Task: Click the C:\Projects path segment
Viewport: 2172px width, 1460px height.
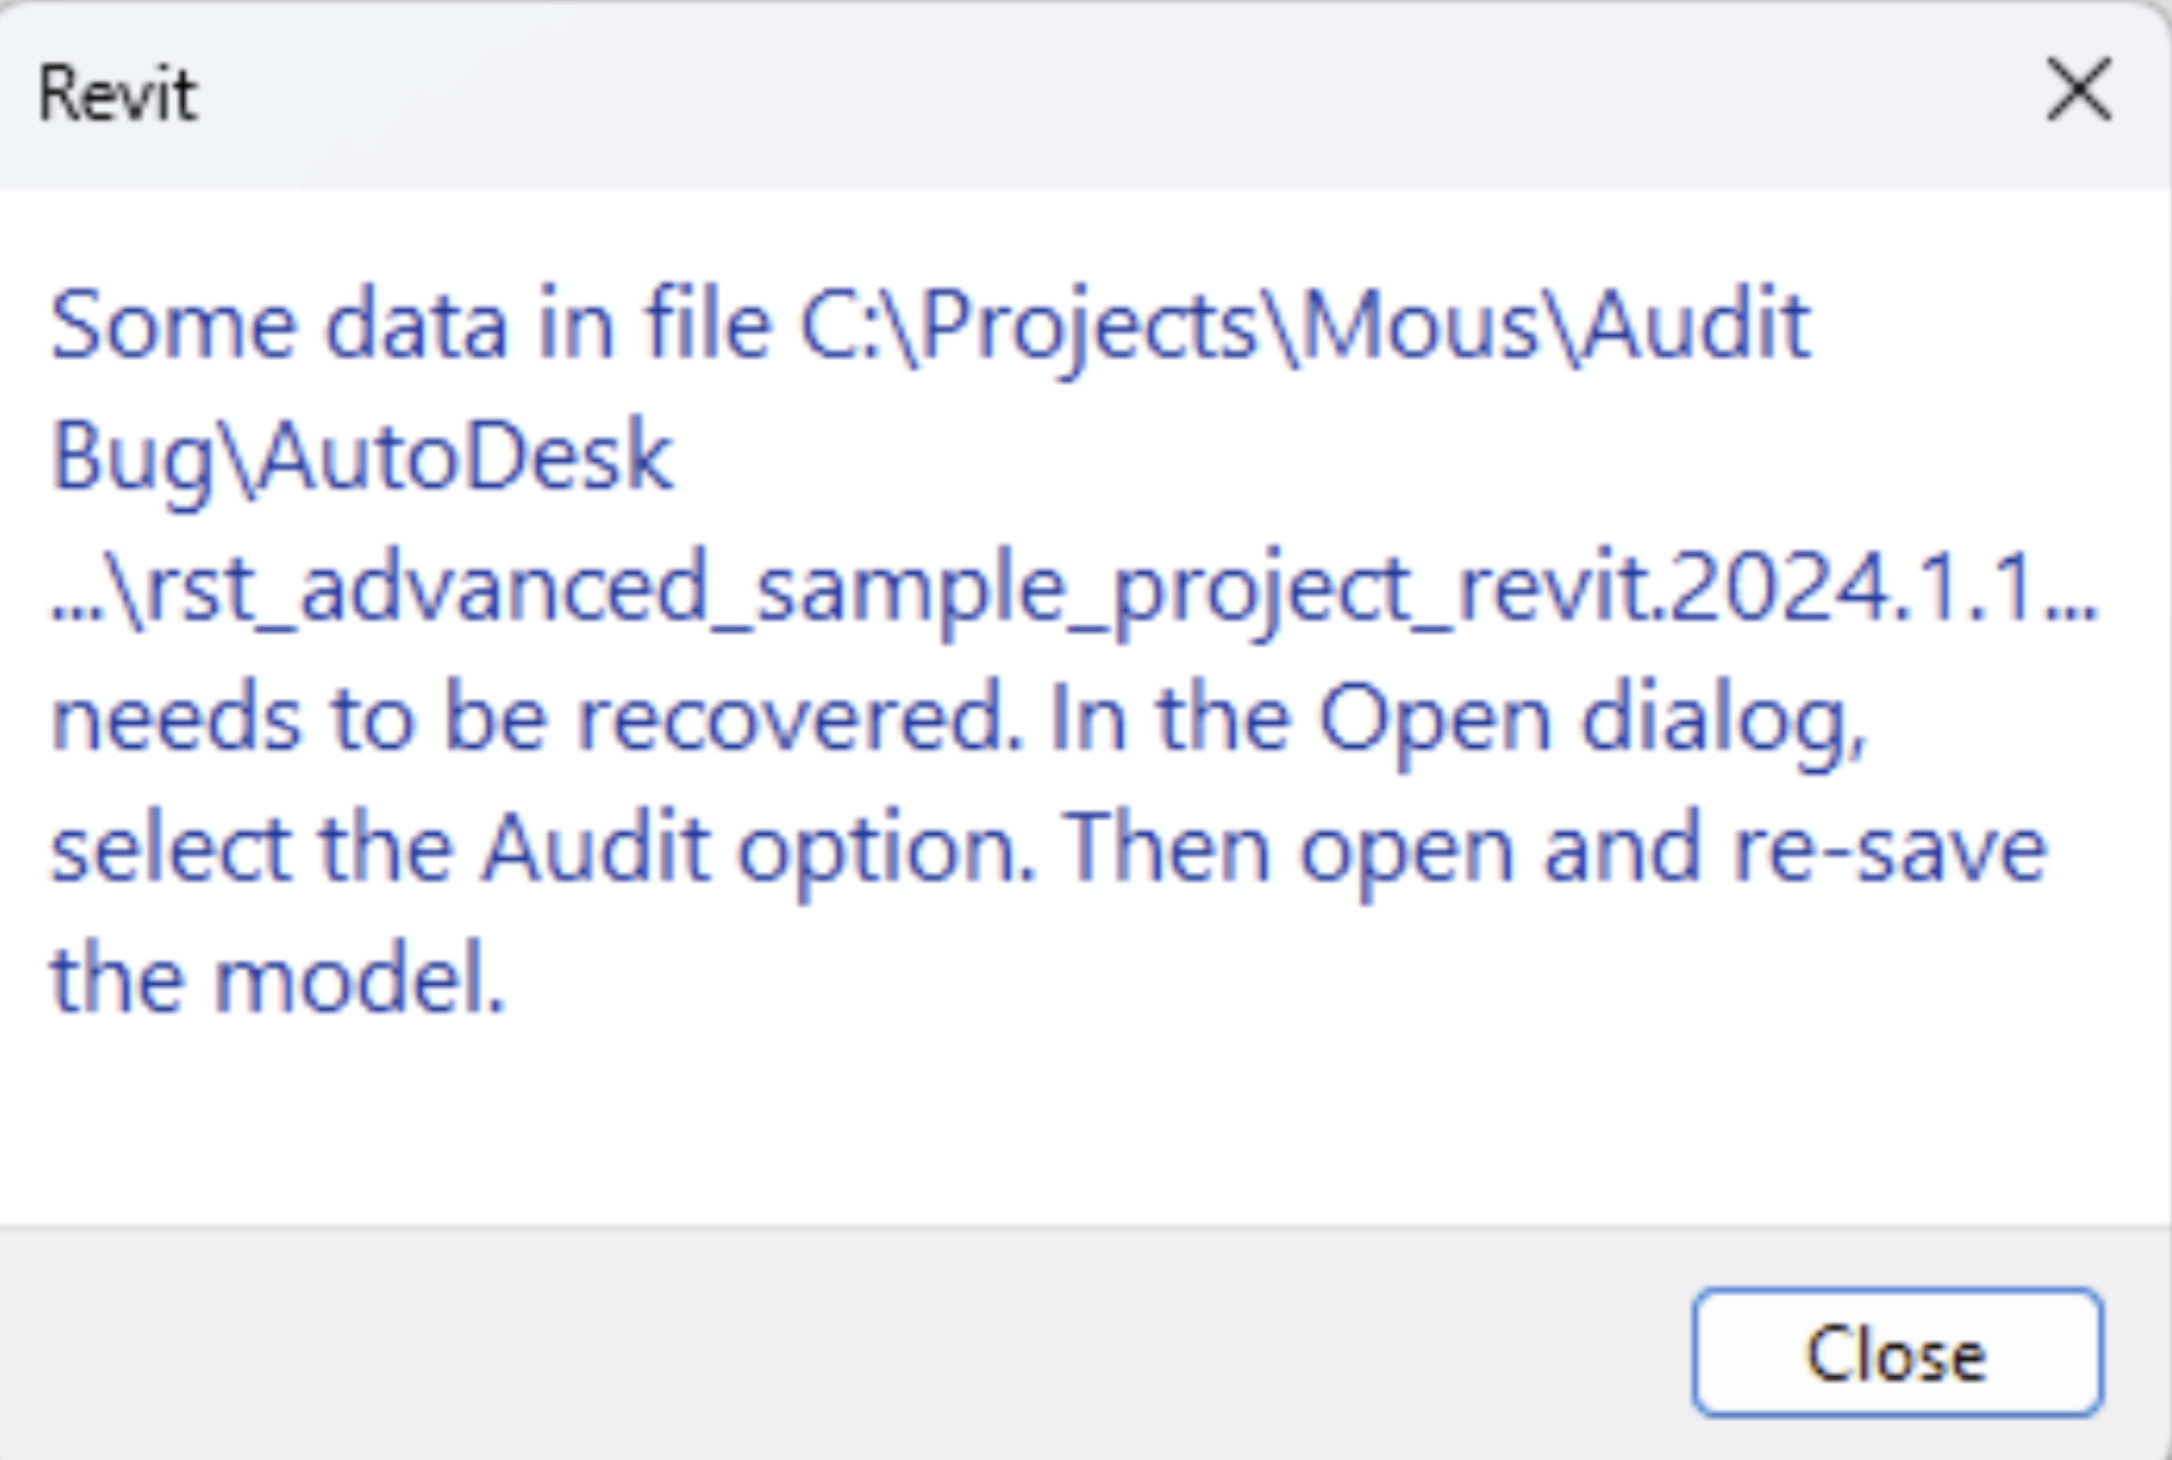Action: point(1030,325)
